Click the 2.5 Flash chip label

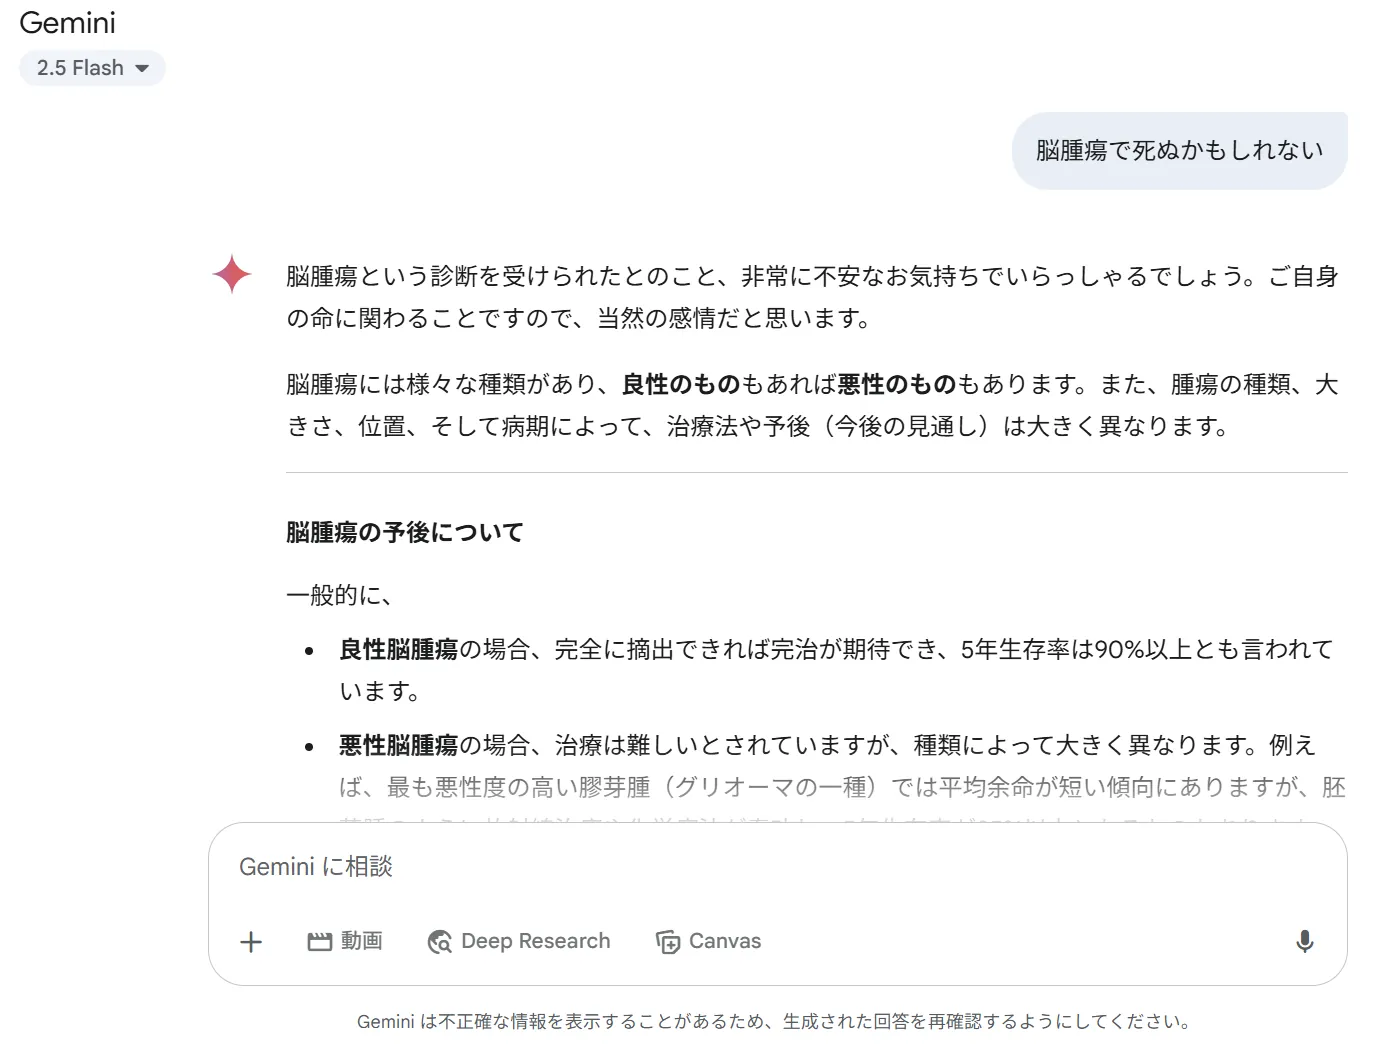(x=80, y=67)
